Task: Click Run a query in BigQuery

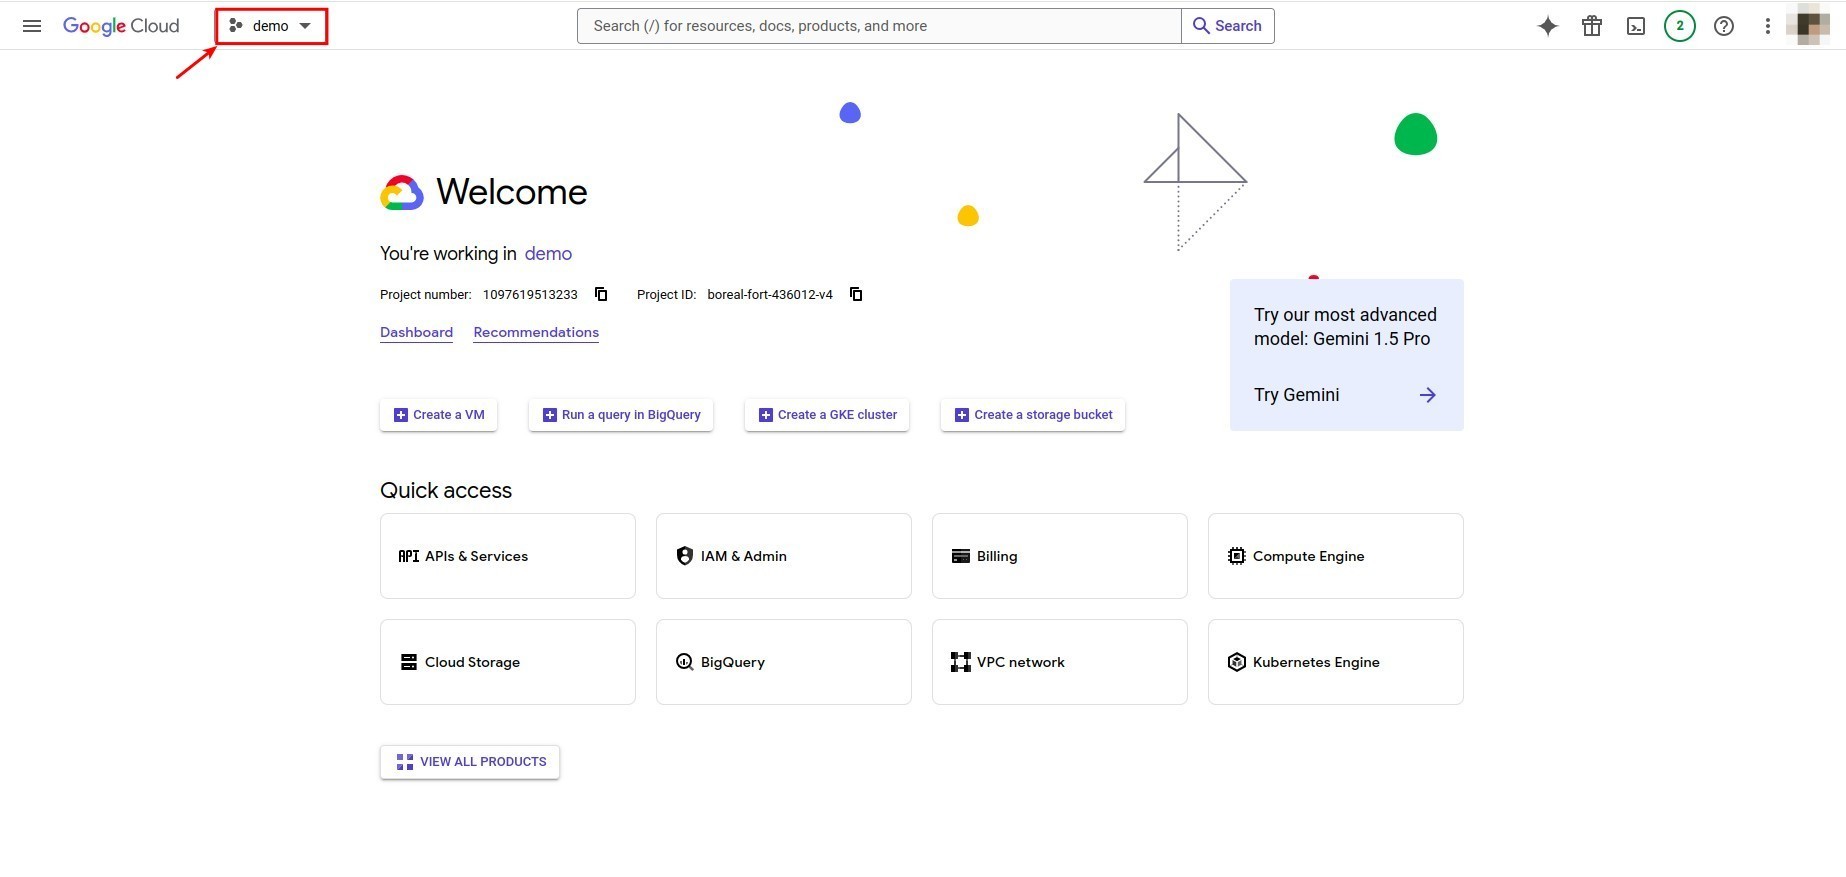Action: [620, 415]
